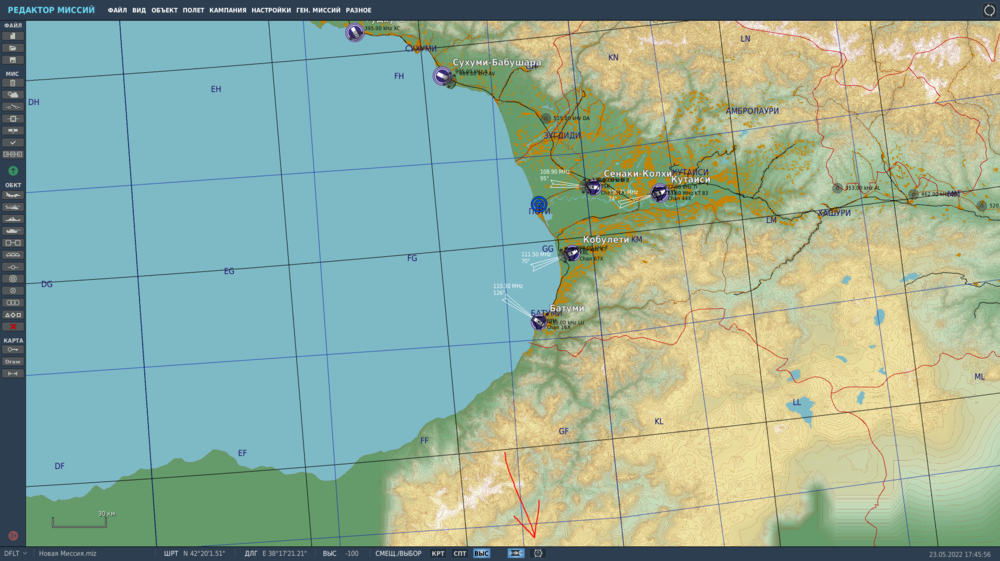The image size is (1000, 561).
Task: Select the Сухуми-Бабушара airbase icon
Action: pyautogui.click(x=442, y=76)
